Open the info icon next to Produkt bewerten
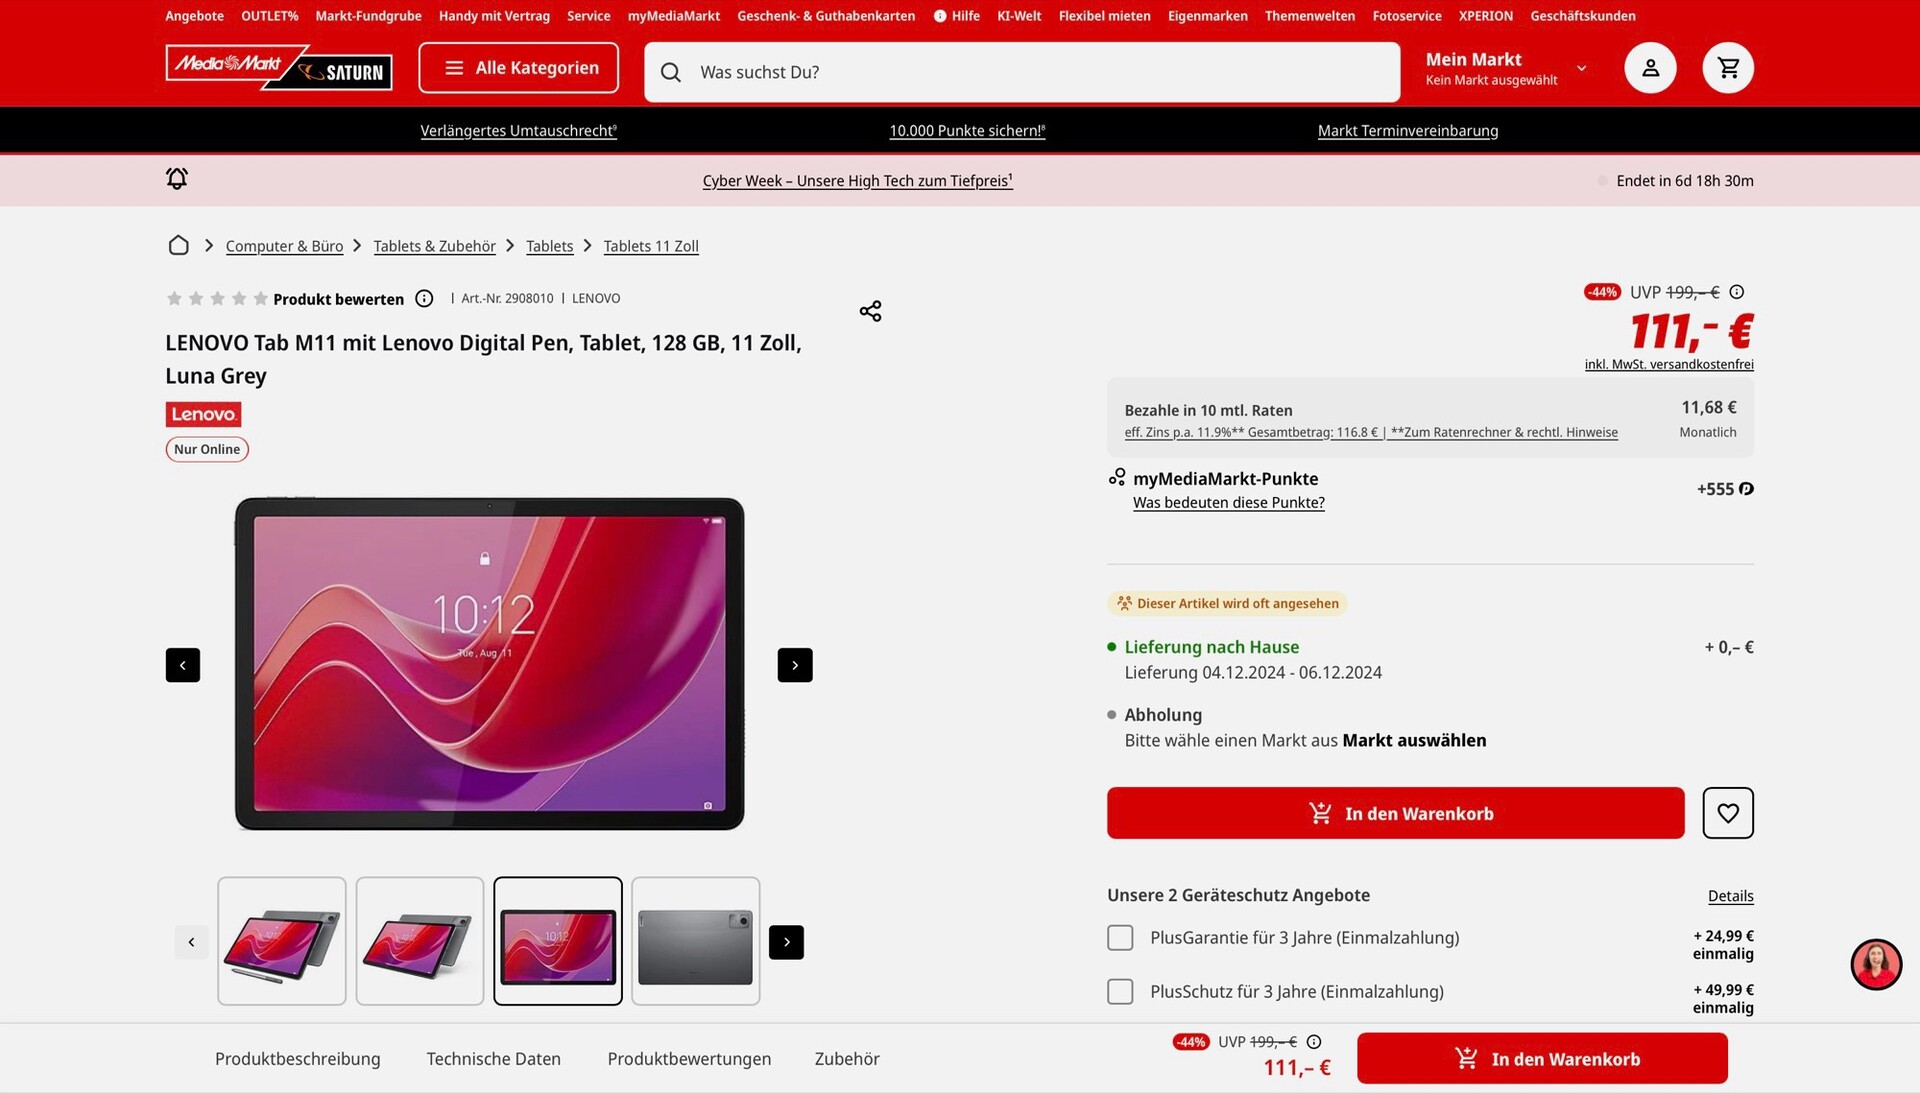This screenshot has width=1920, height=1093. pos(424,299)
